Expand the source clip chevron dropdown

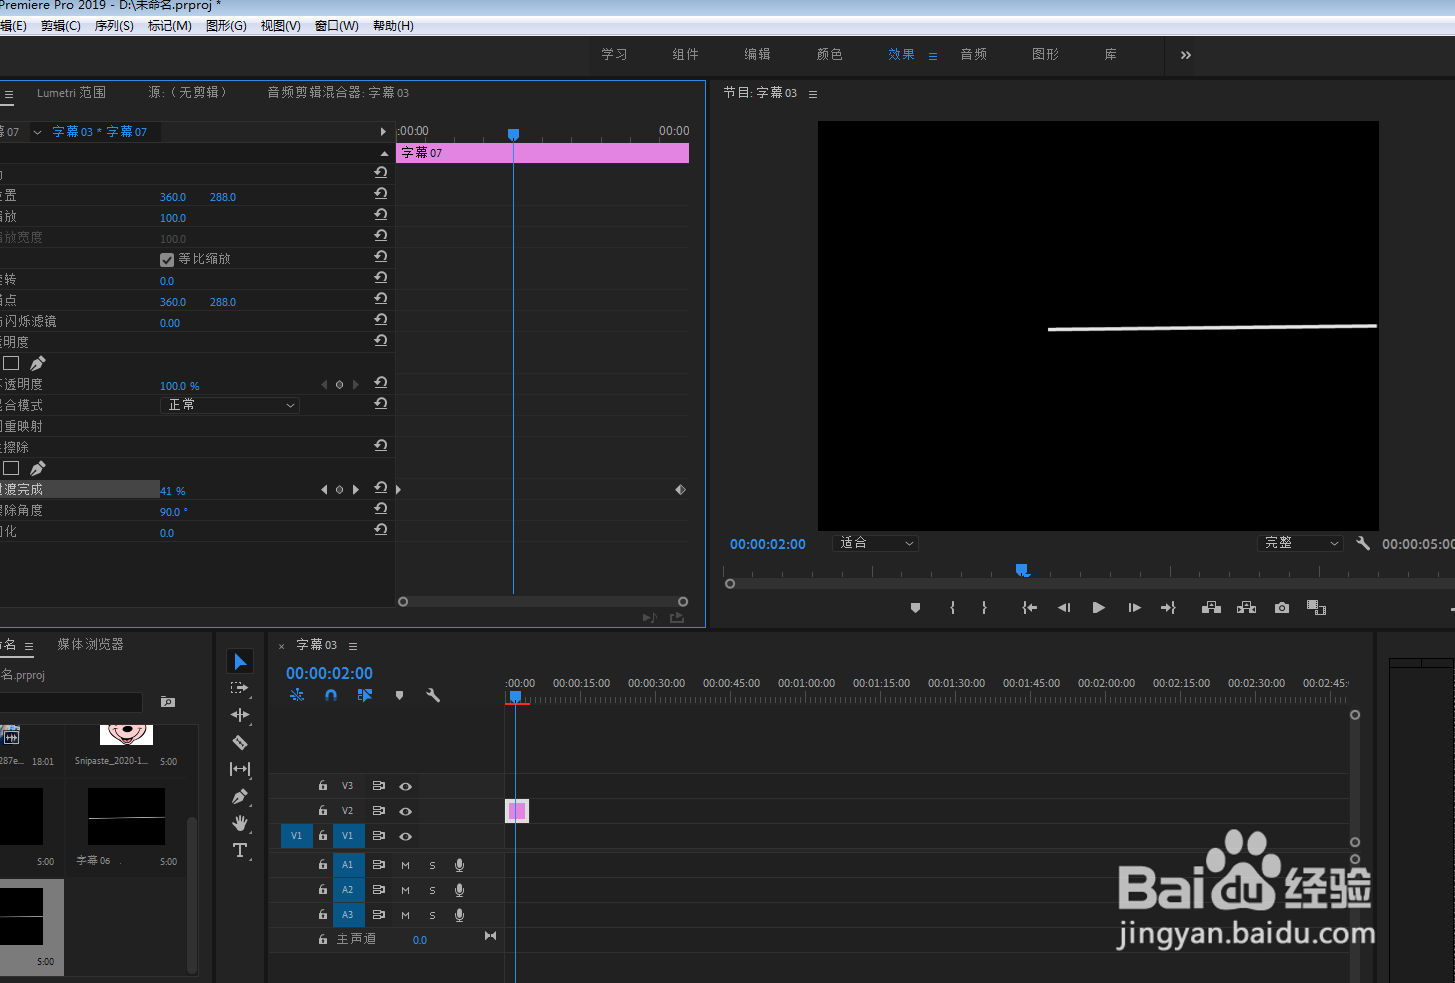pyautogui.click(x=38, y=132)
